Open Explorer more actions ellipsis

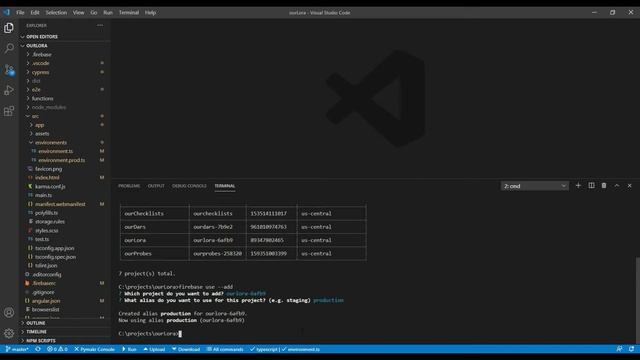click(100, 25)
